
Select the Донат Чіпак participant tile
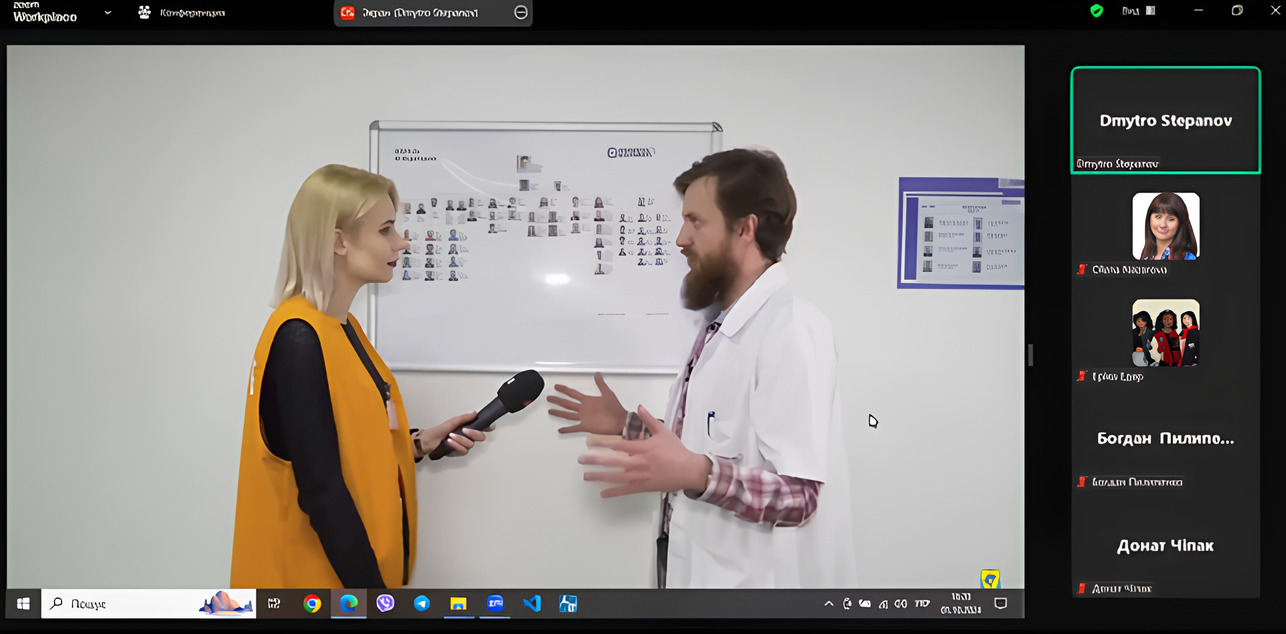(1165, 547)
